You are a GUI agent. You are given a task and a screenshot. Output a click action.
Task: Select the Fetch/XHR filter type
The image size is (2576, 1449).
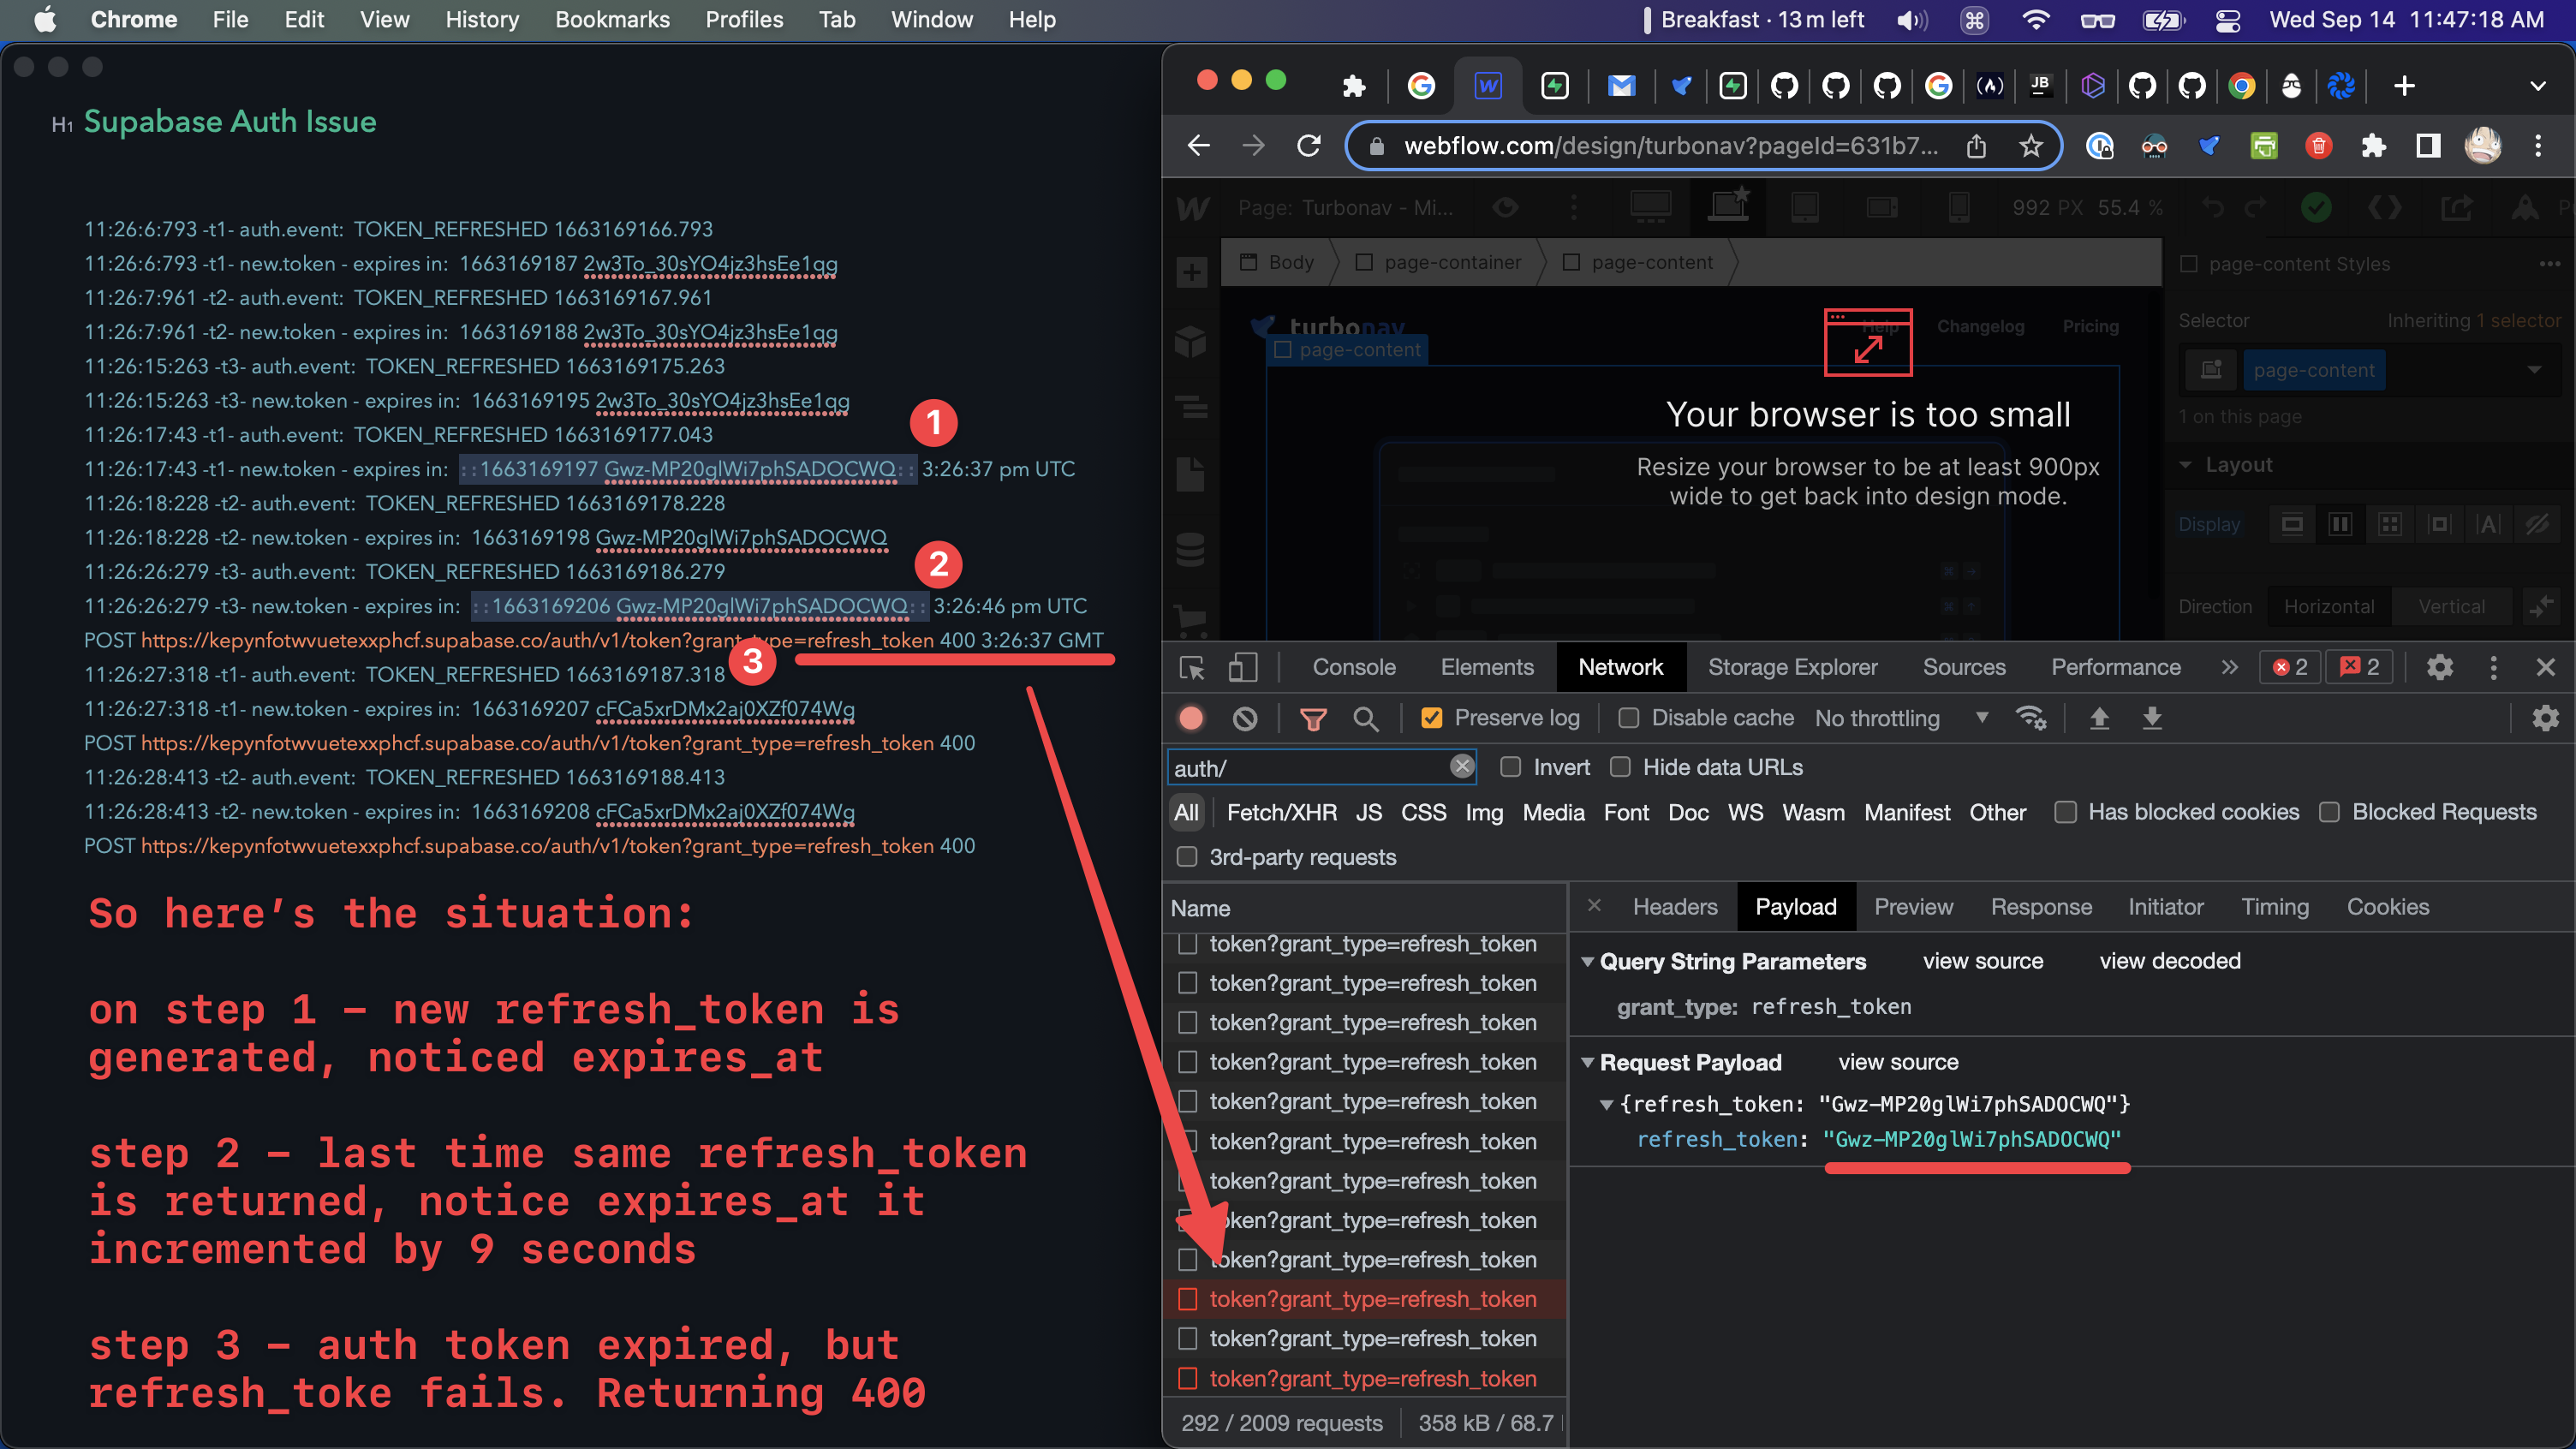pyautogui.click(x=1281, y=812)
